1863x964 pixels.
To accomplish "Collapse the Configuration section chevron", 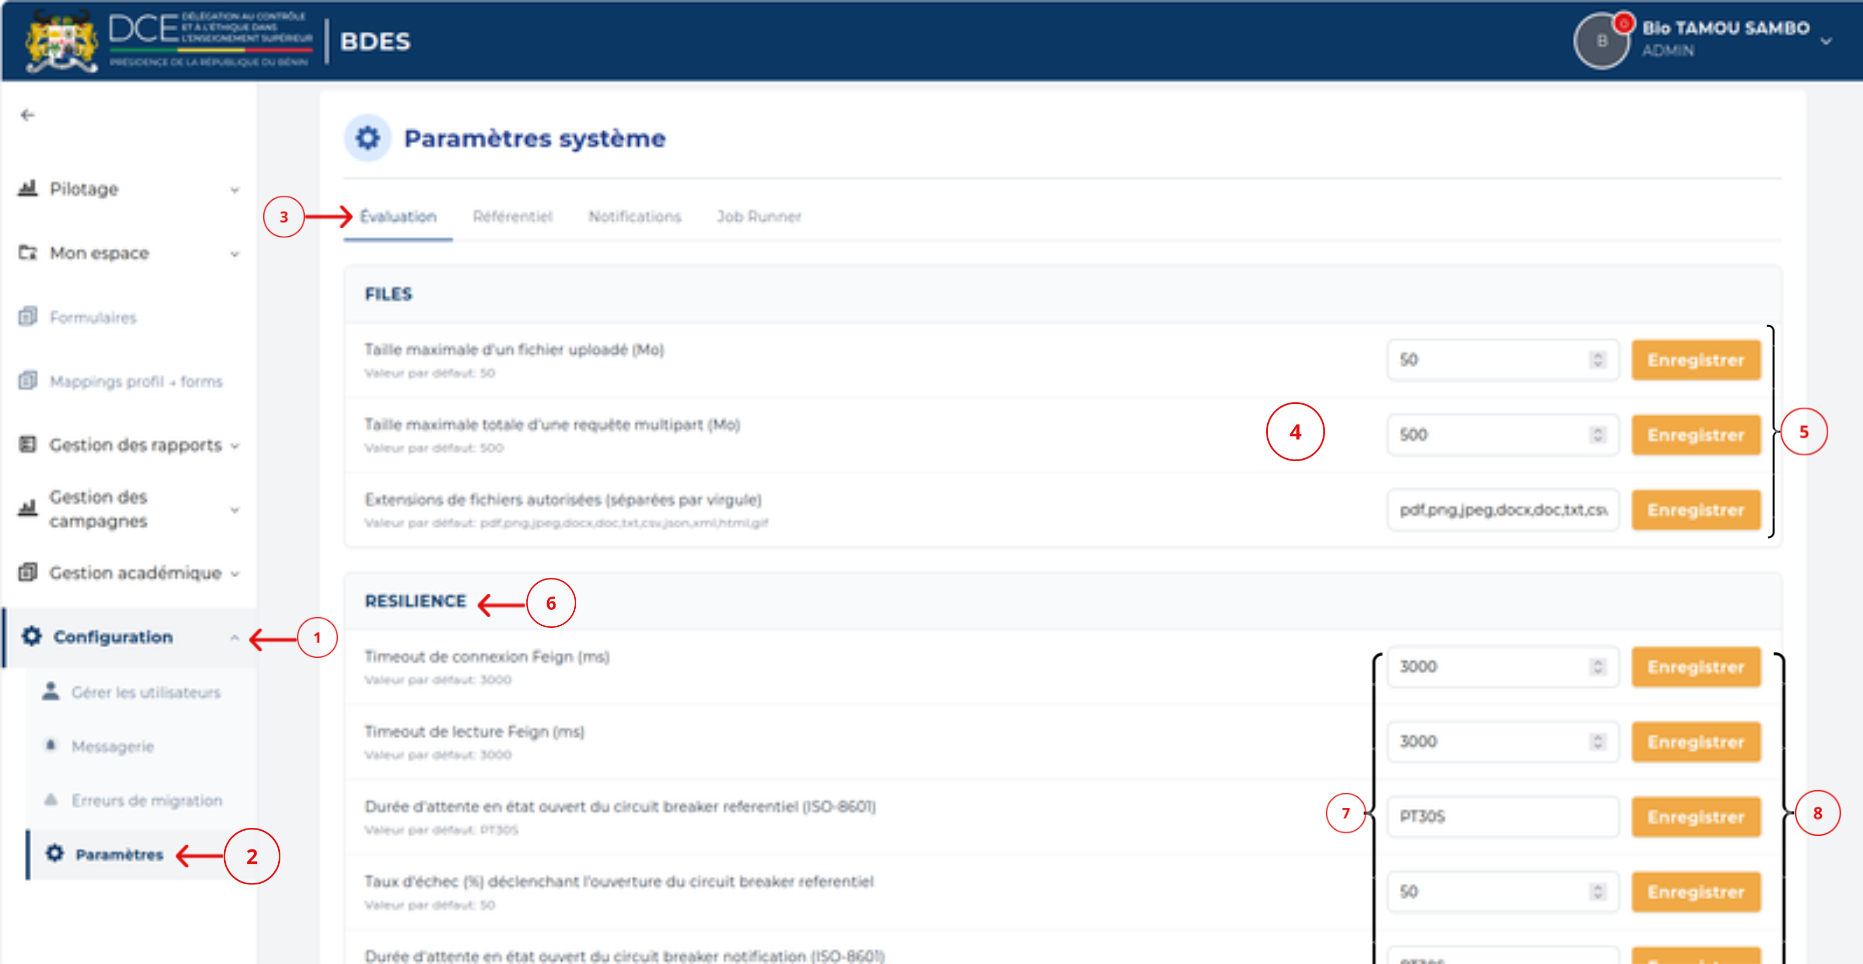I will click(235, 638).
